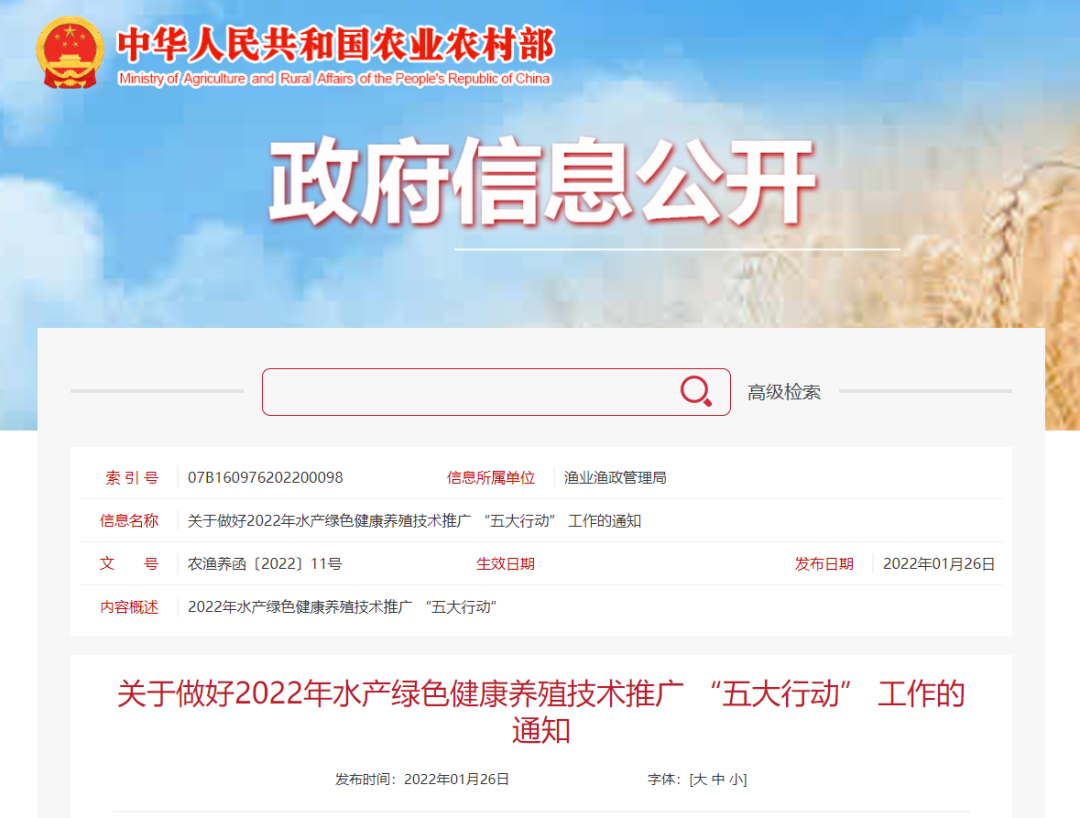The height and width of the screenshot is (818, 1080).
Task: Select the 小 small font size option
Action: pos(736,779)
